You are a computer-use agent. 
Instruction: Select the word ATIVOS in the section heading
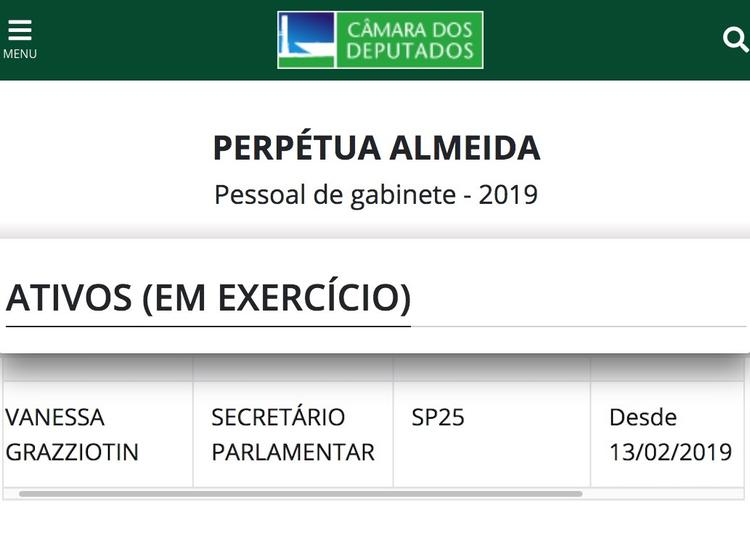click(68, 298)
